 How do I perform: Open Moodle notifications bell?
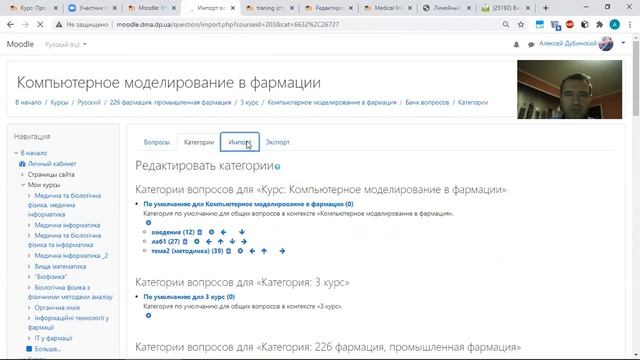[x=516, y=44]
